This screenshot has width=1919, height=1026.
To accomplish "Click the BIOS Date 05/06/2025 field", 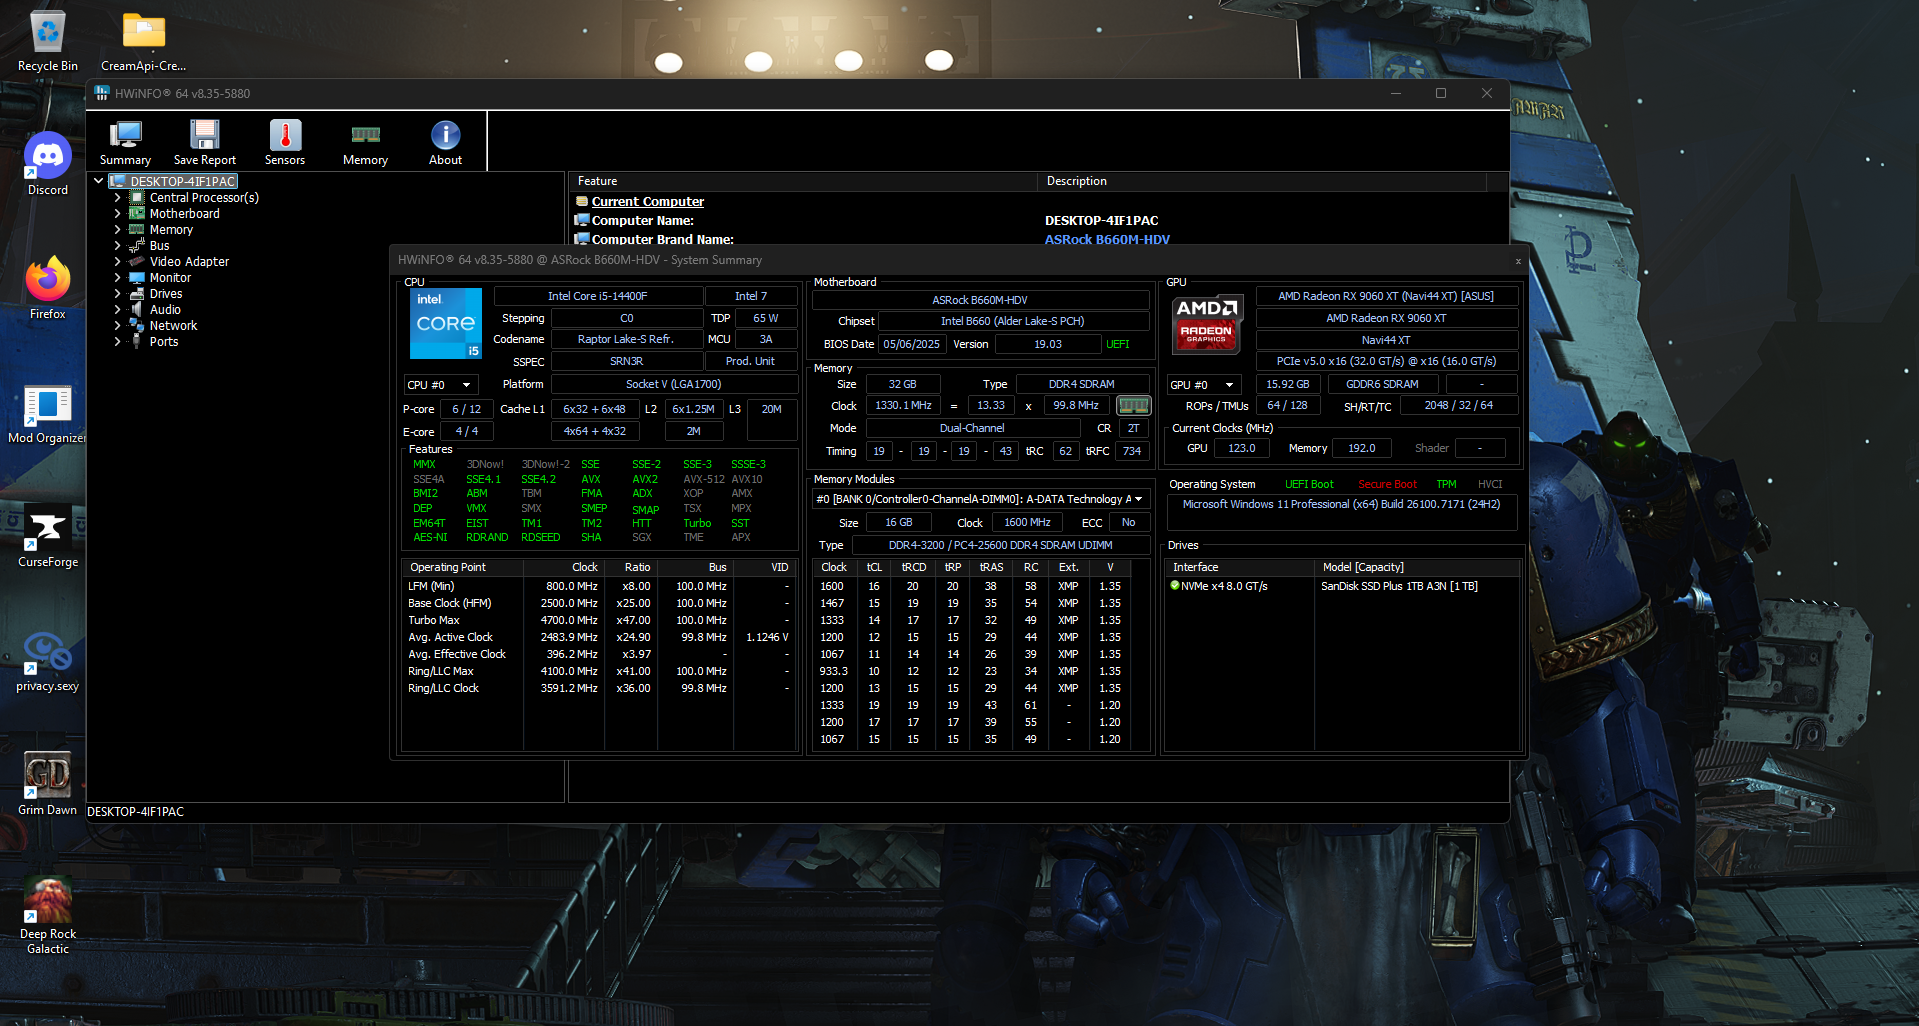I will point(911,344).
